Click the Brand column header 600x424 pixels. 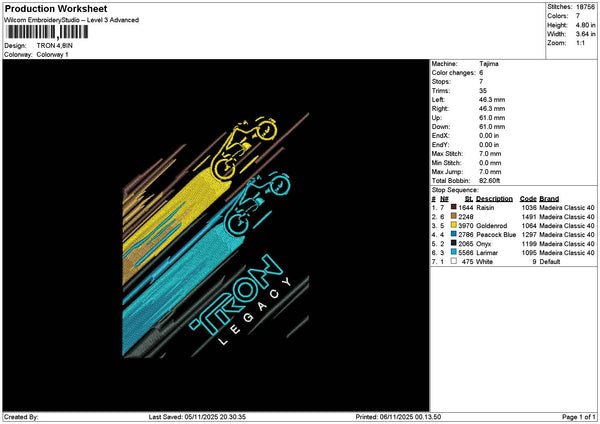tap(549, 199)
